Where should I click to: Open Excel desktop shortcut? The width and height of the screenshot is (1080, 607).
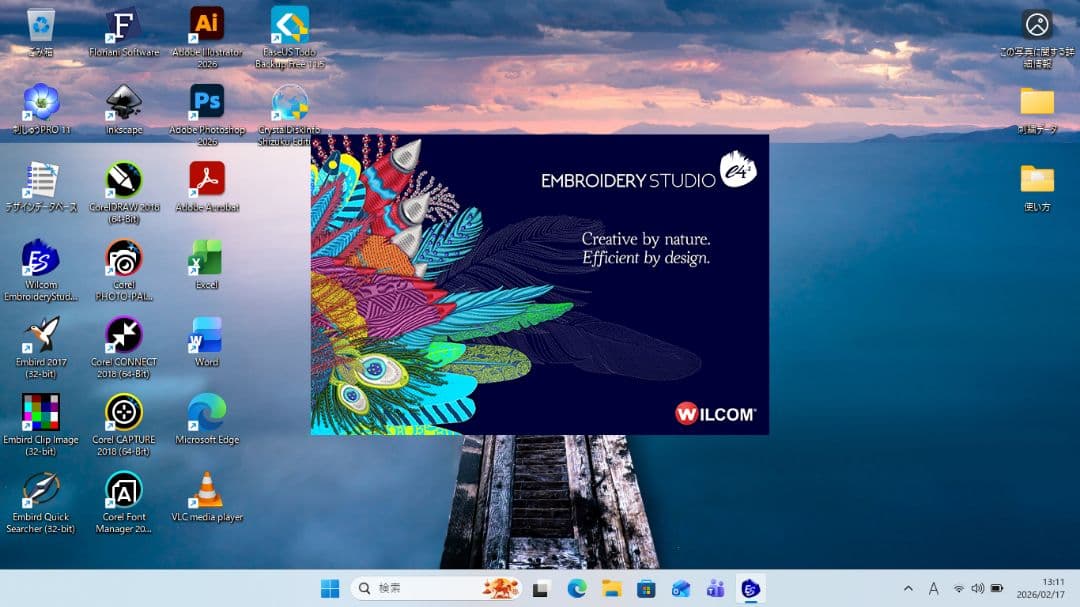point(207,265)
